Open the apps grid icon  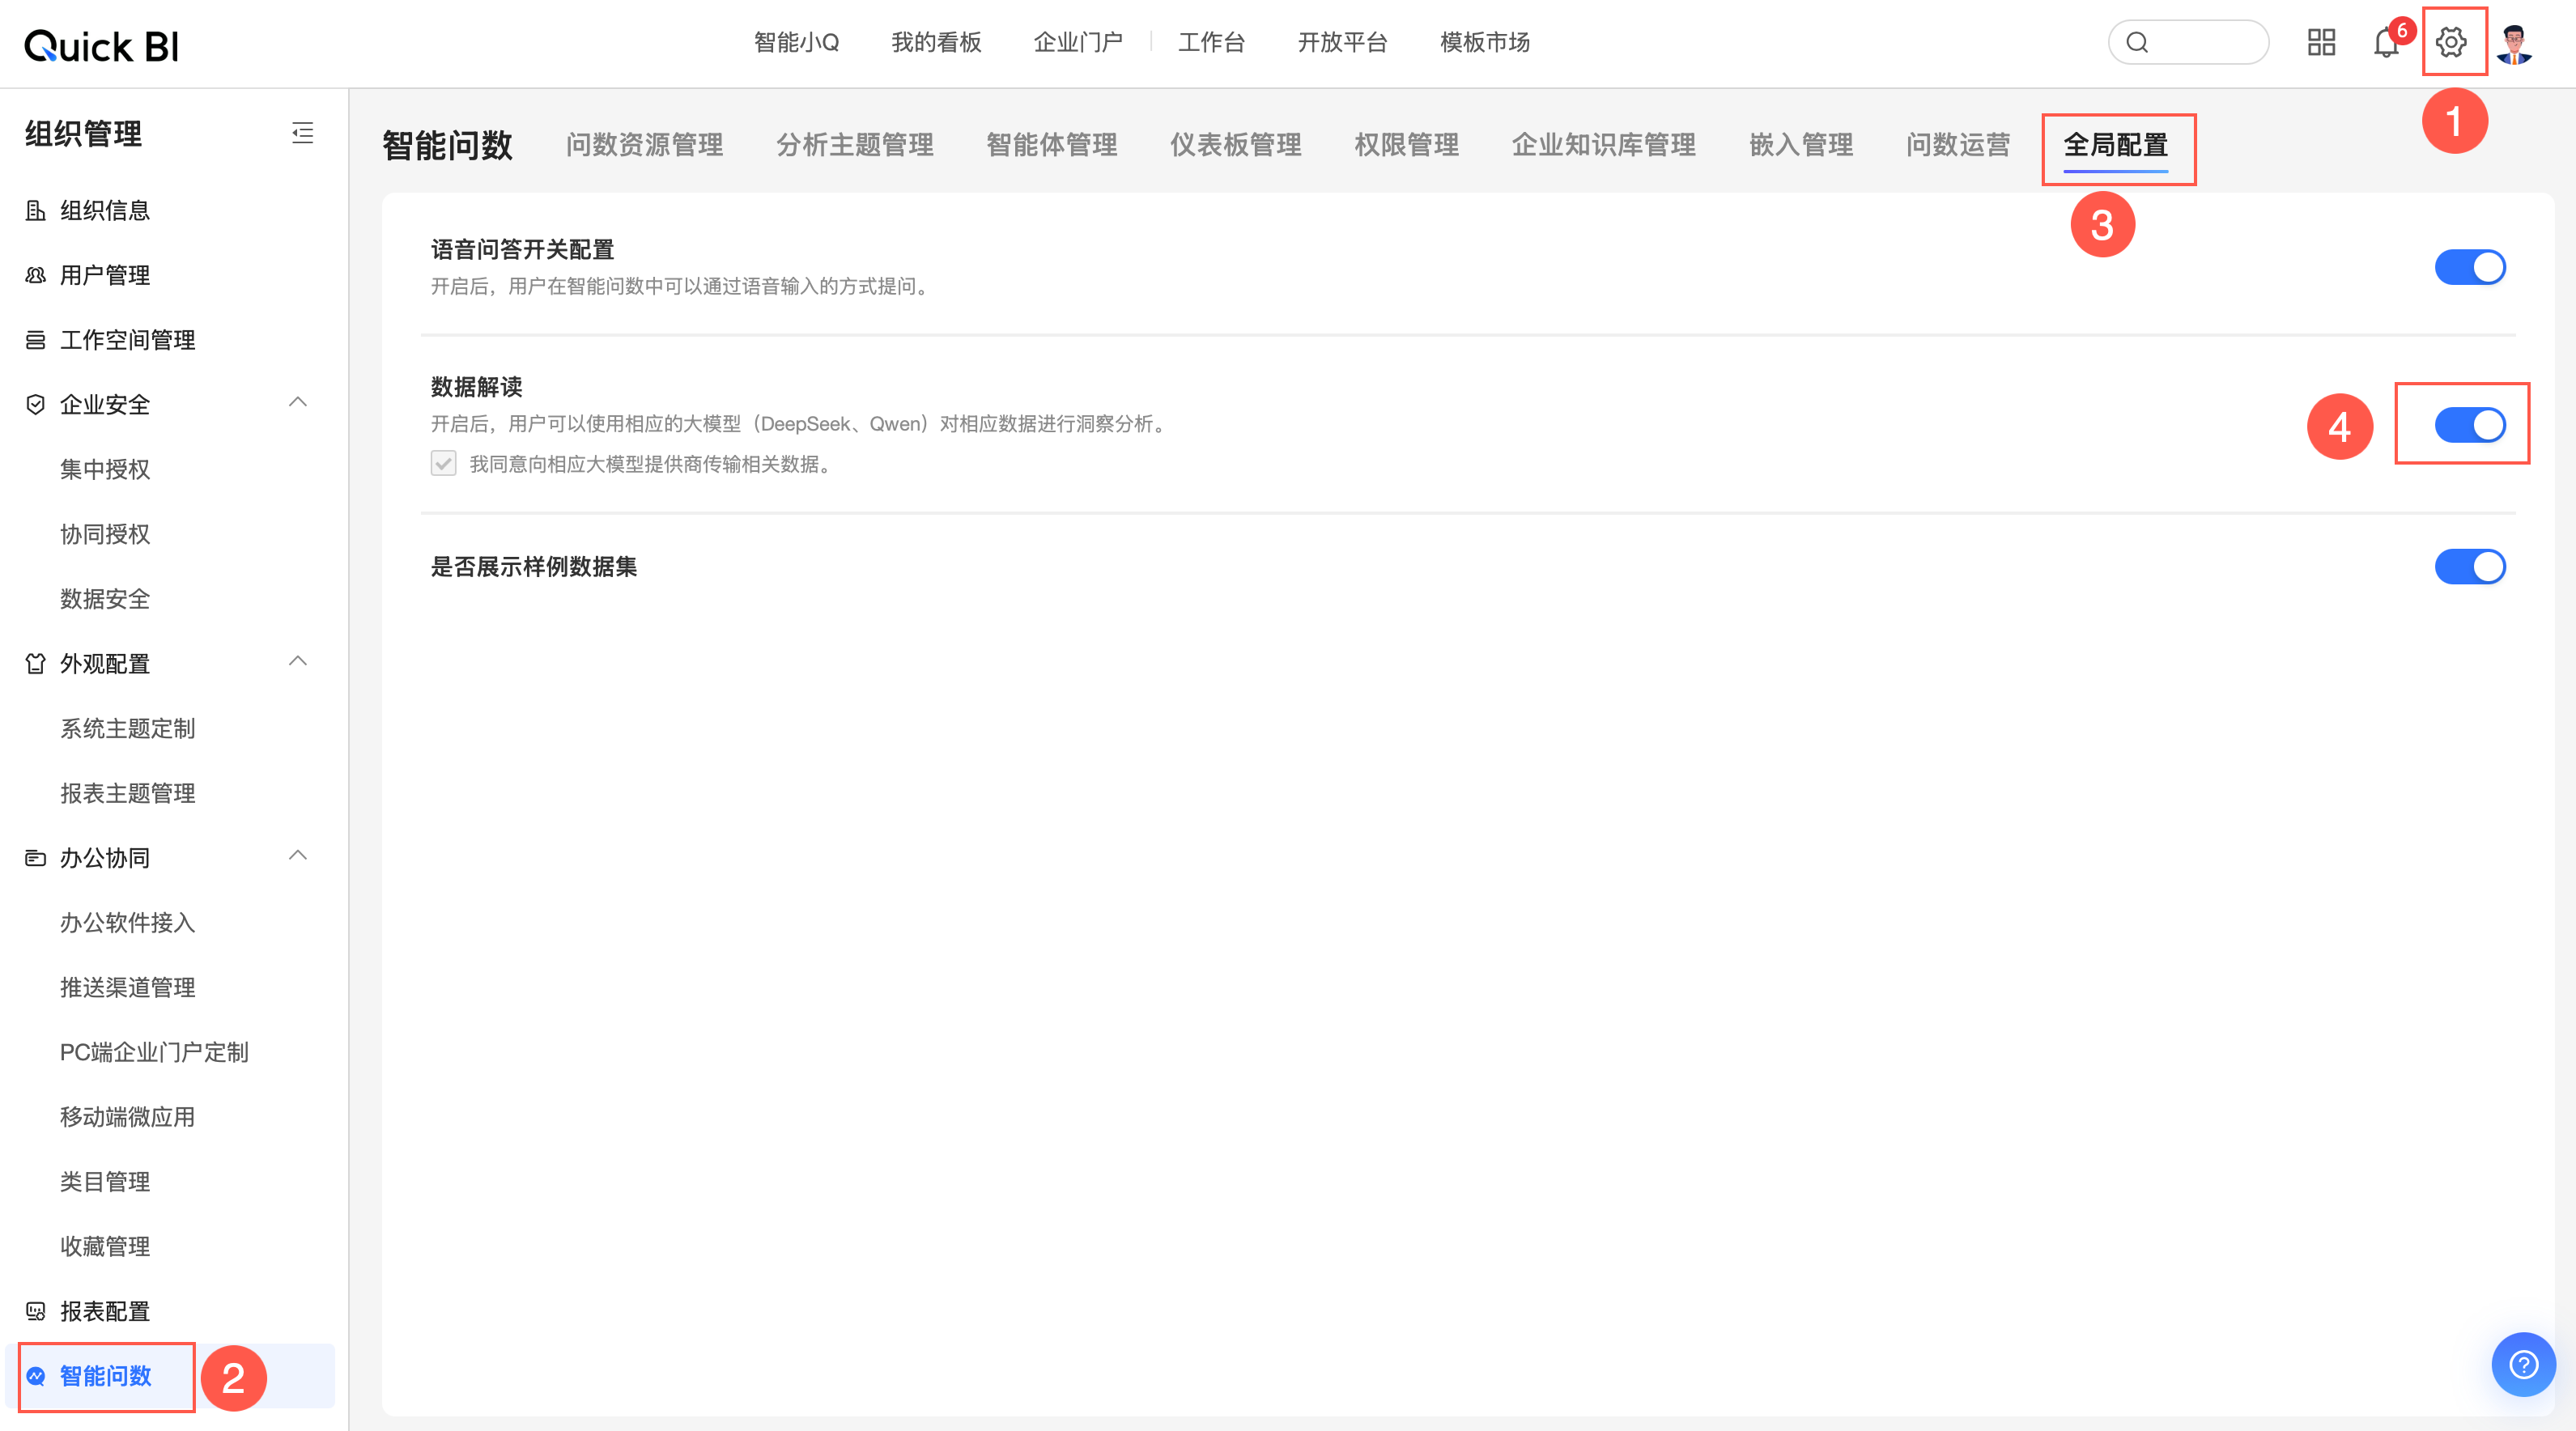(2321, 42)
